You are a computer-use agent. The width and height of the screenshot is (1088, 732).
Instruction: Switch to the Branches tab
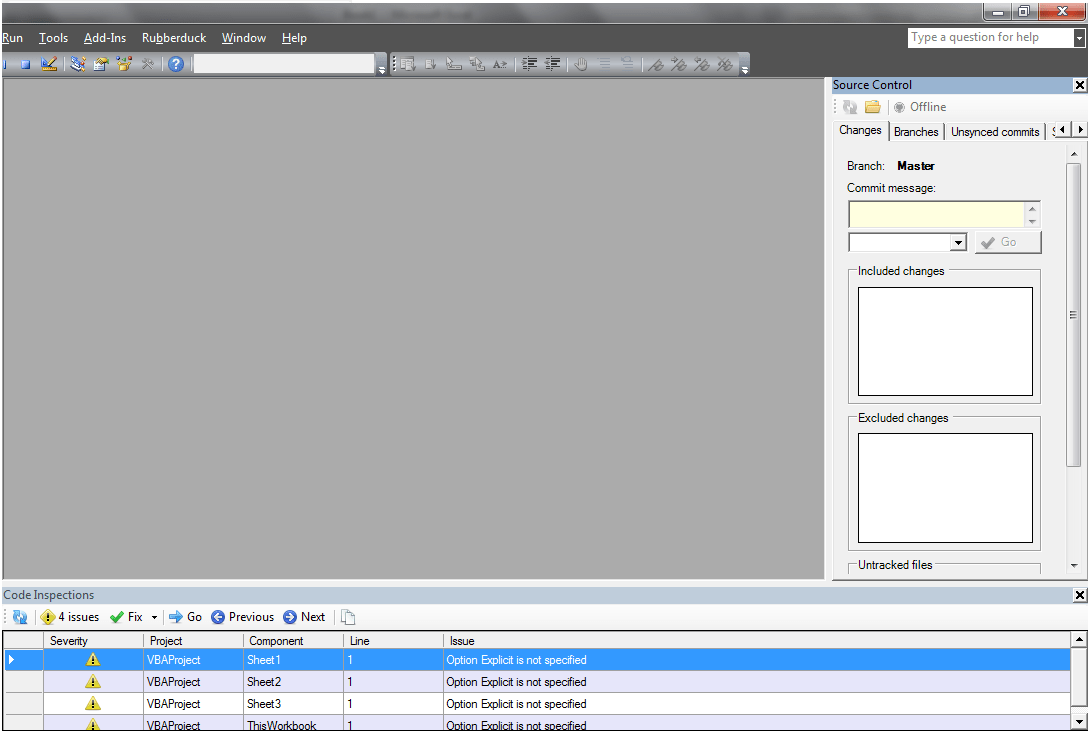[916, 131]
